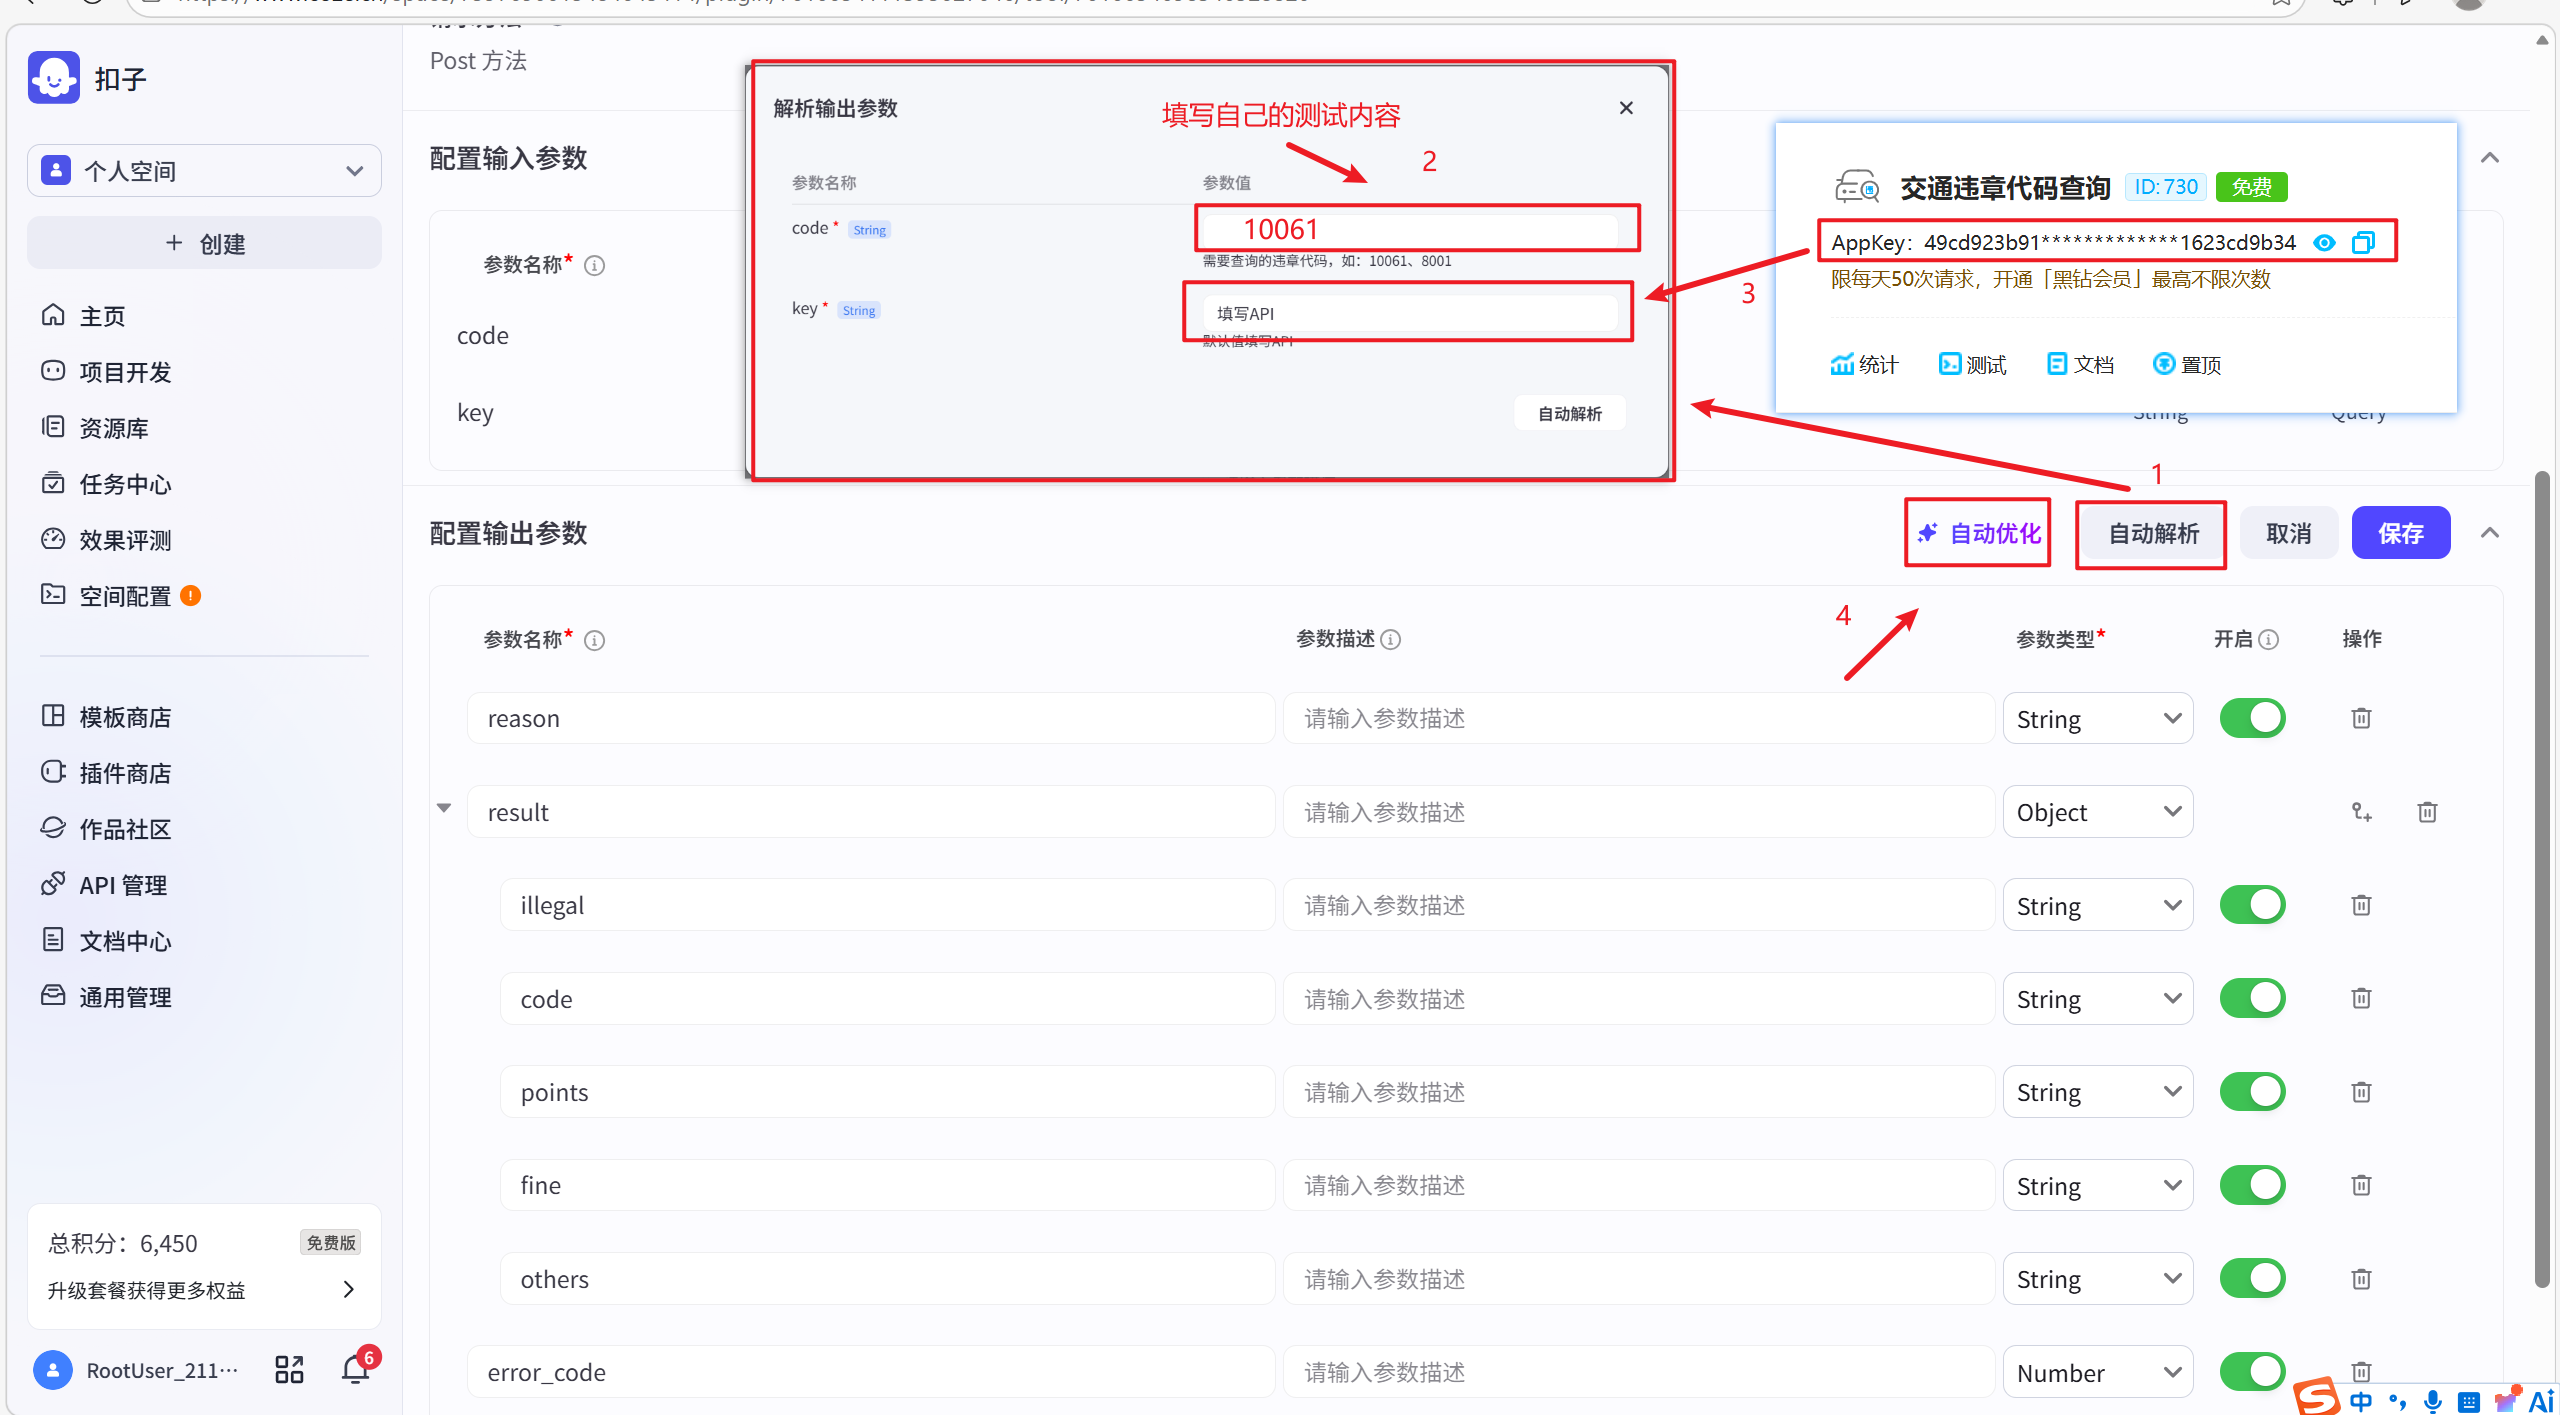
Task: Expand the 个人空间 workspace selector
Action: (x=204, y=171)
